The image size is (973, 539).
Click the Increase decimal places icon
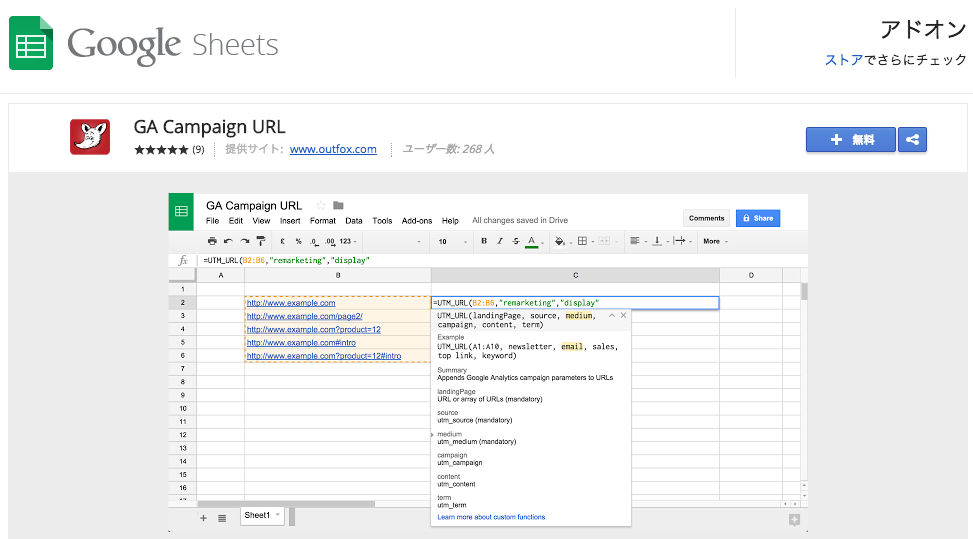pos(330,241)
